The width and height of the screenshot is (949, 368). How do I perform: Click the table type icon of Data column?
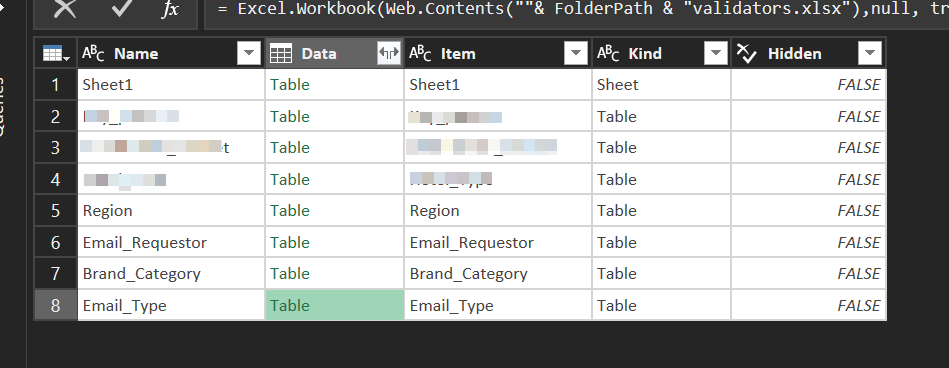tap(281, 54)
